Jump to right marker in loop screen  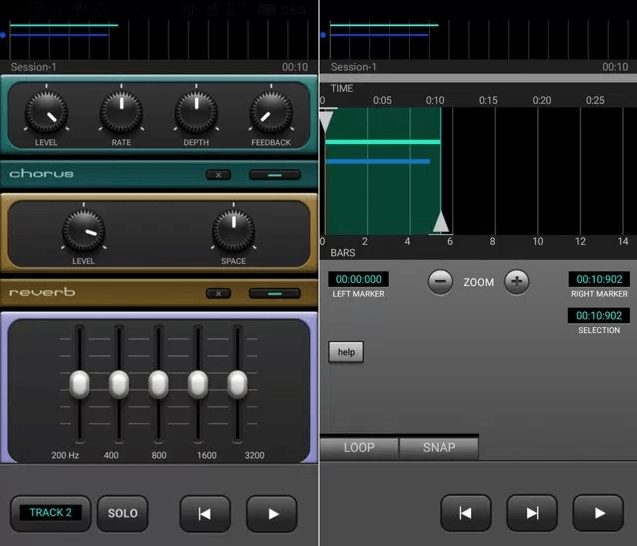tap(532, 513)
